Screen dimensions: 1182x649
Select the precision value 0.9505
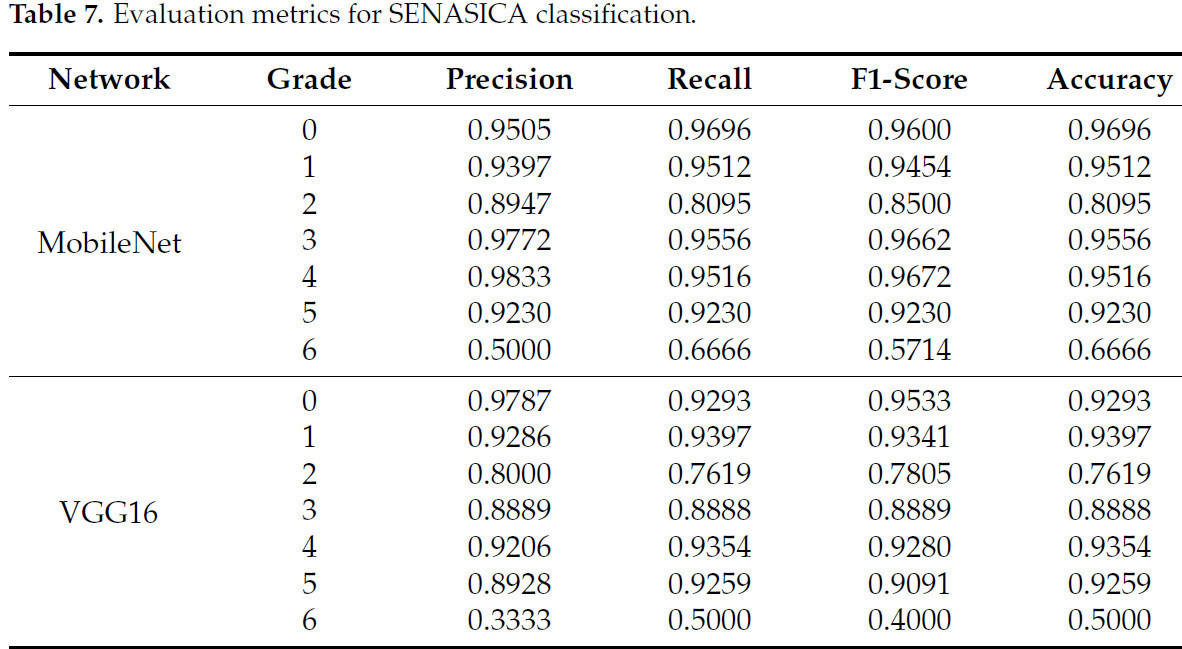pyautogui.click(x=509, y=131)
